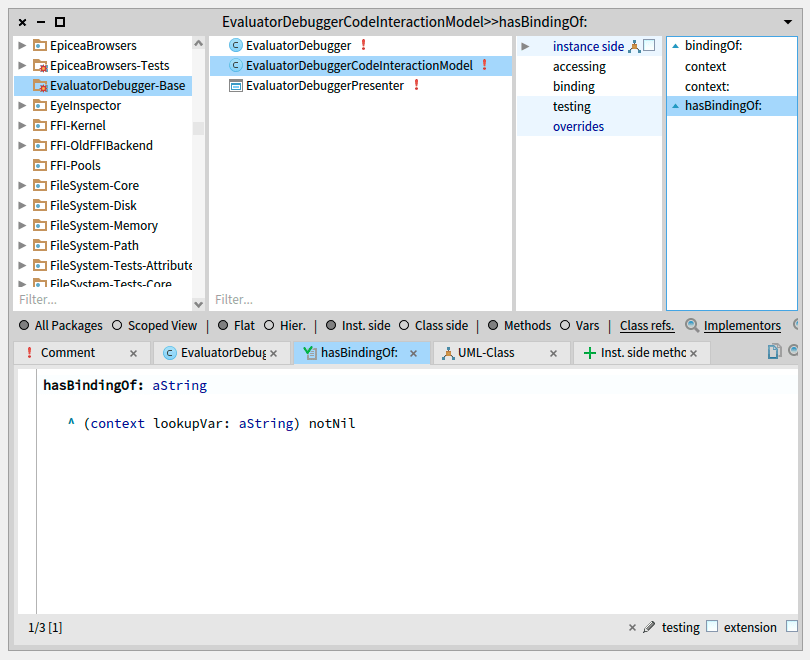Click the Class refs. link

[x=646, y=325]
